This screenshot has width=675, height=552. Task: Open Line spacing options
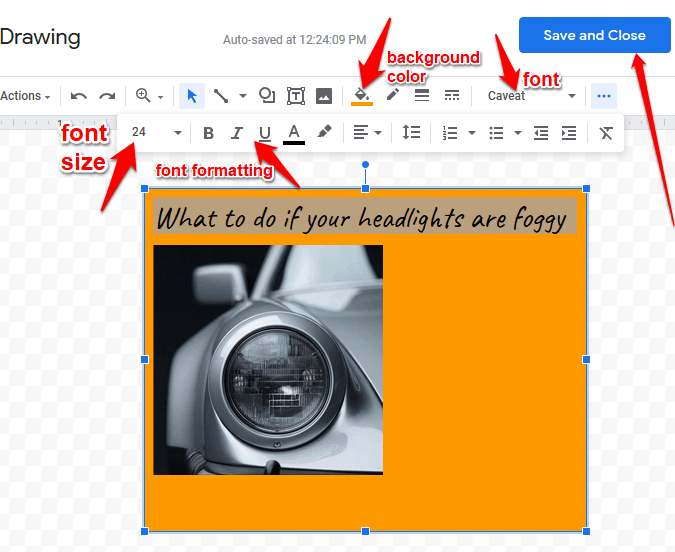(411, 133)
